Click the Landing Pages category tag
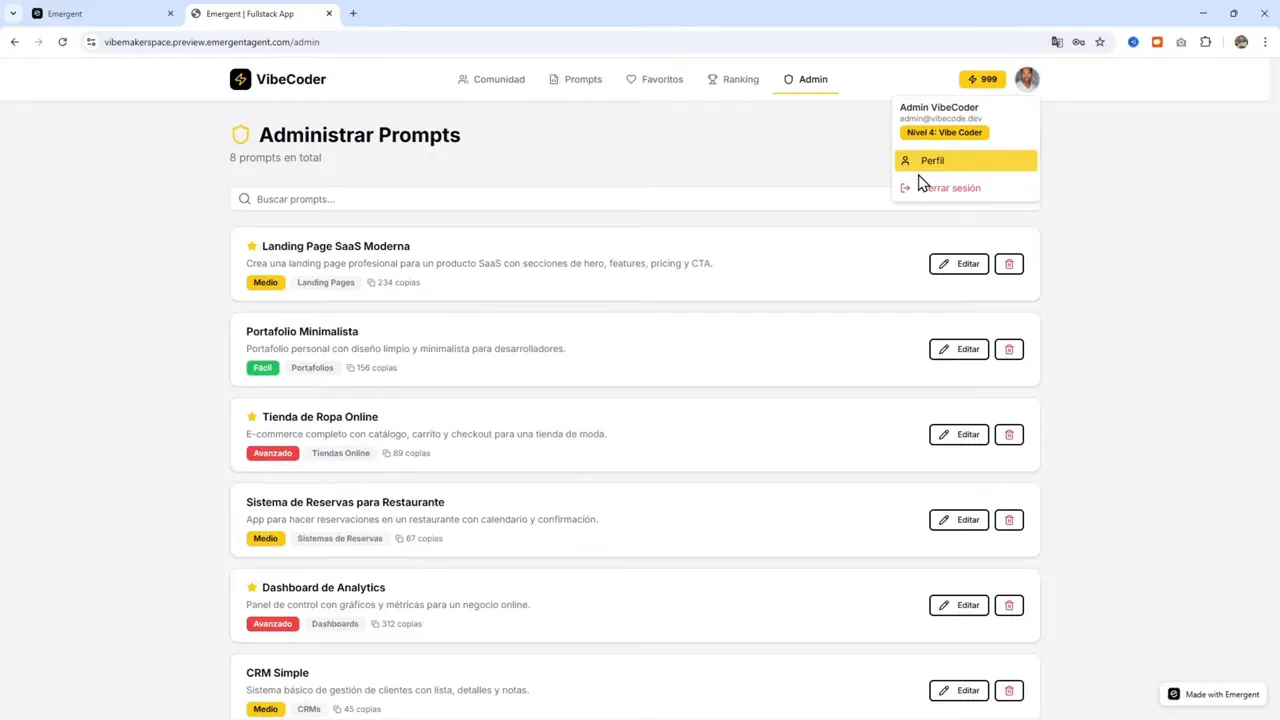The height and width of the screenshot is (720, 1280). coord(326,283)
